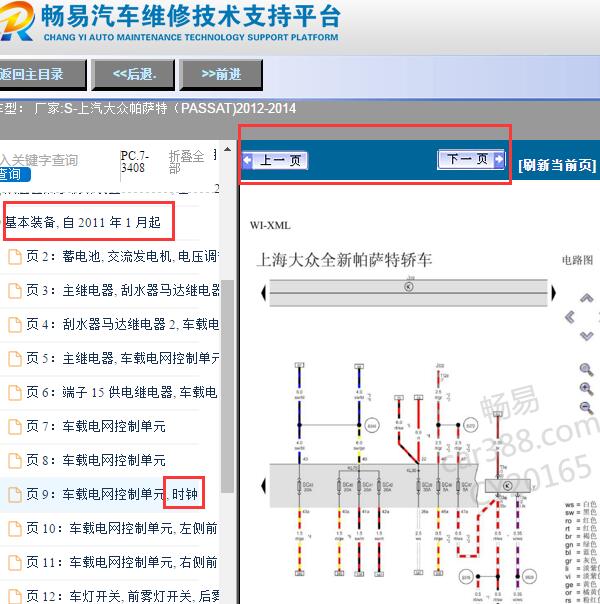
Task: Open the document icon for 页 4
Action: point(15,324)
